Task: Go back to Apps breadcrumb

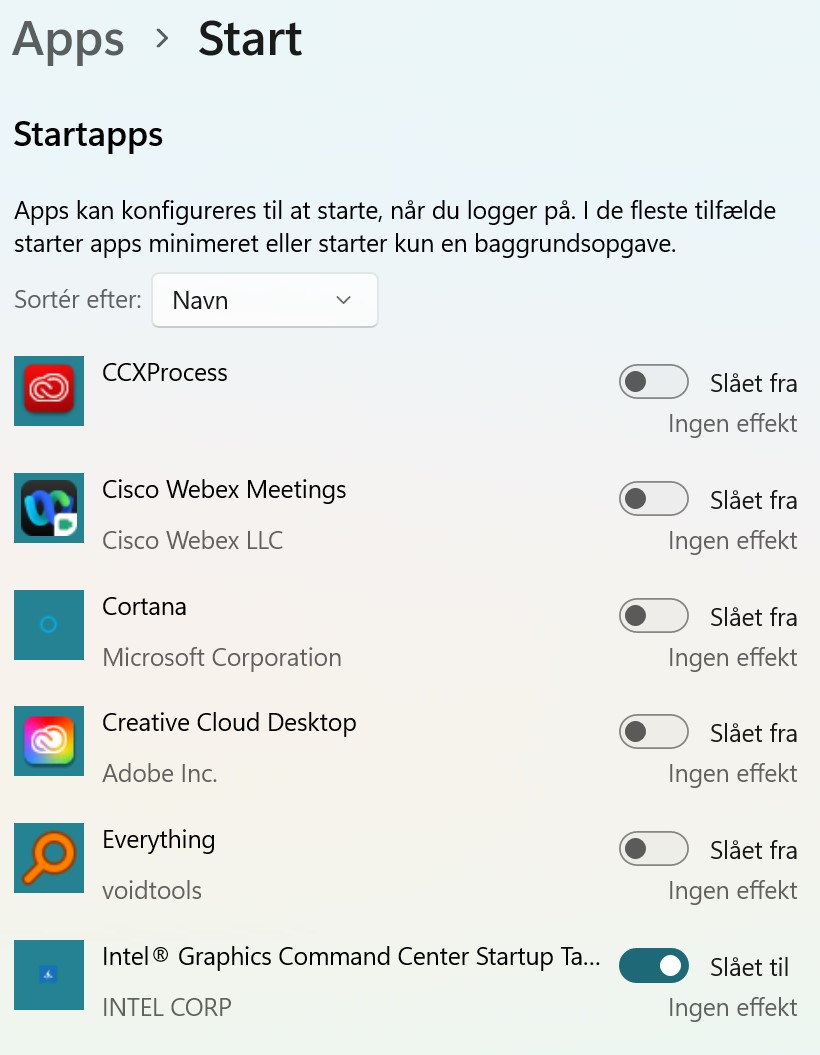Action: (x=68, y=40)
